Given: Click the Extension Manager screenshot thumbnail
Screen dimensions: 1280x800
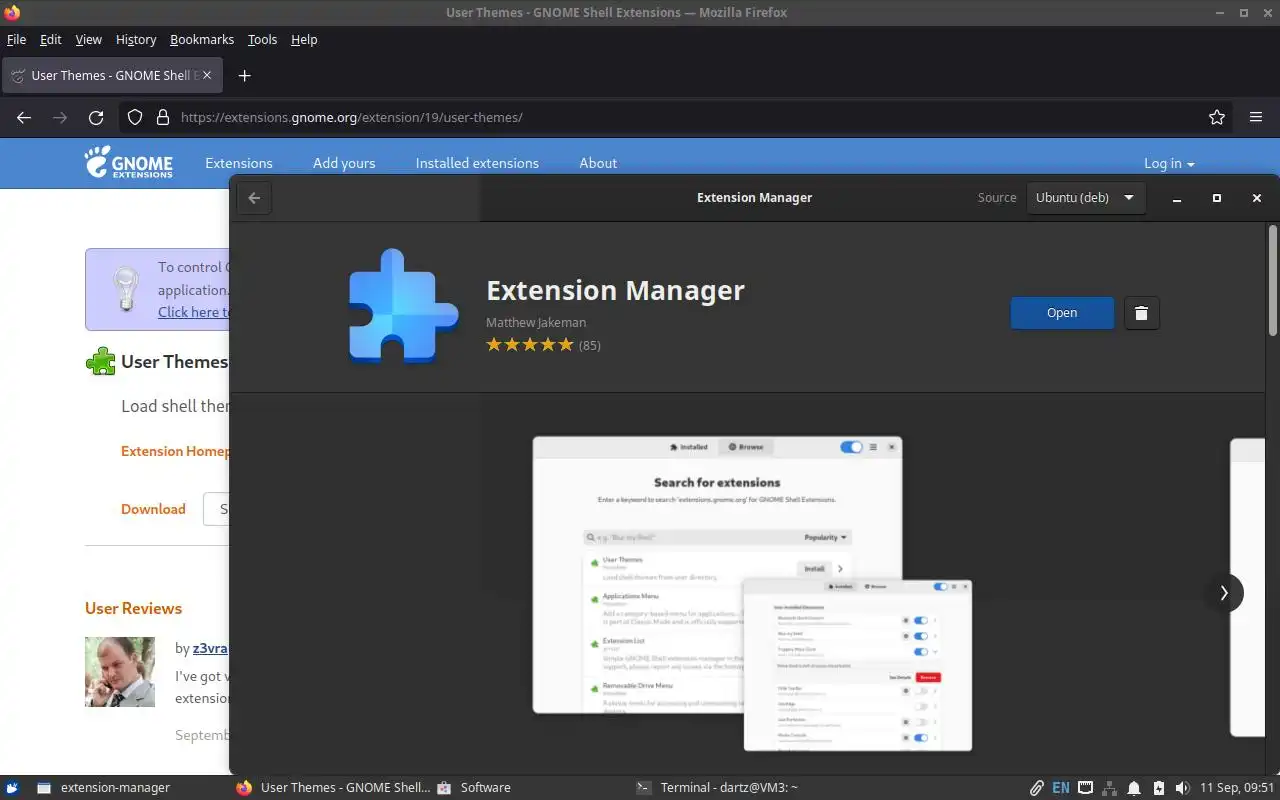Looking at the screenshot, I should pyautogui.click(x=752, y=594).
